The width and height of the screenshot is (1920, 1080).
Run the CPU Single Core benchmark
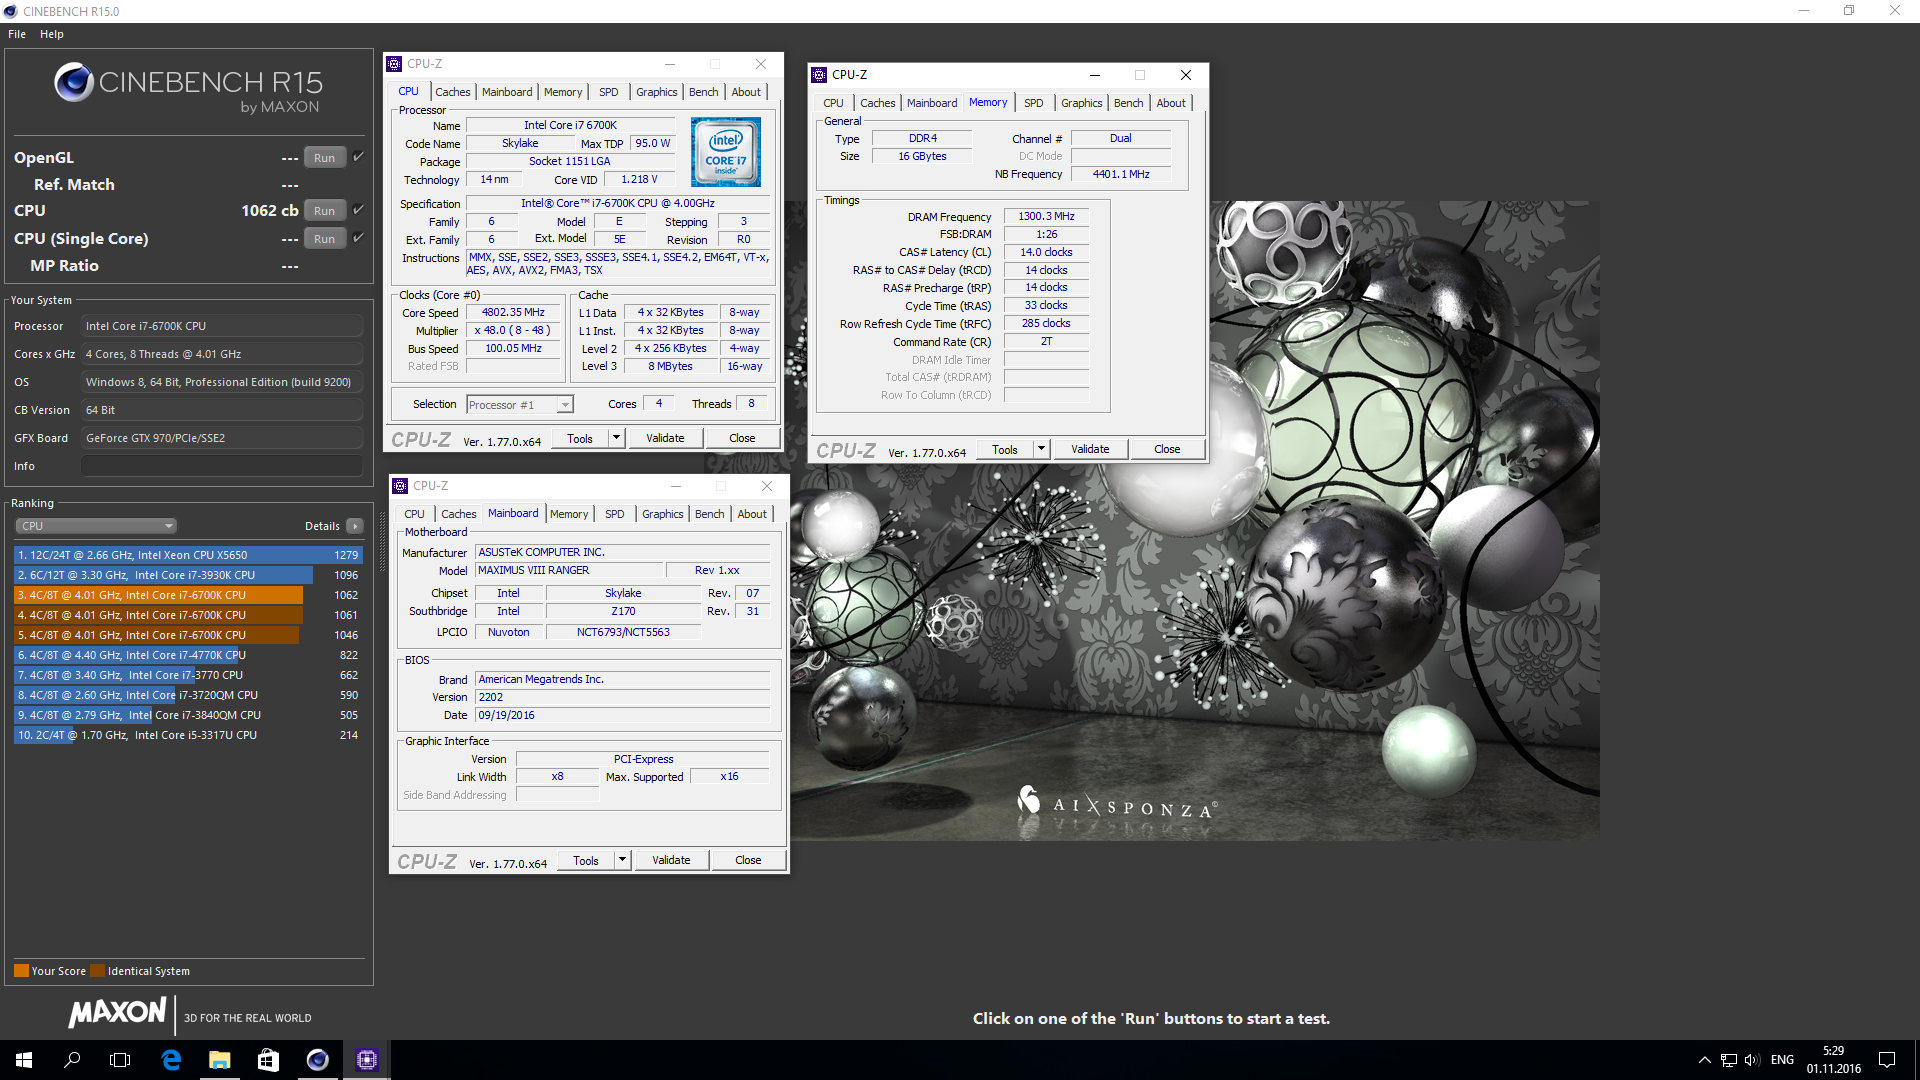click(x=324, y=238)
